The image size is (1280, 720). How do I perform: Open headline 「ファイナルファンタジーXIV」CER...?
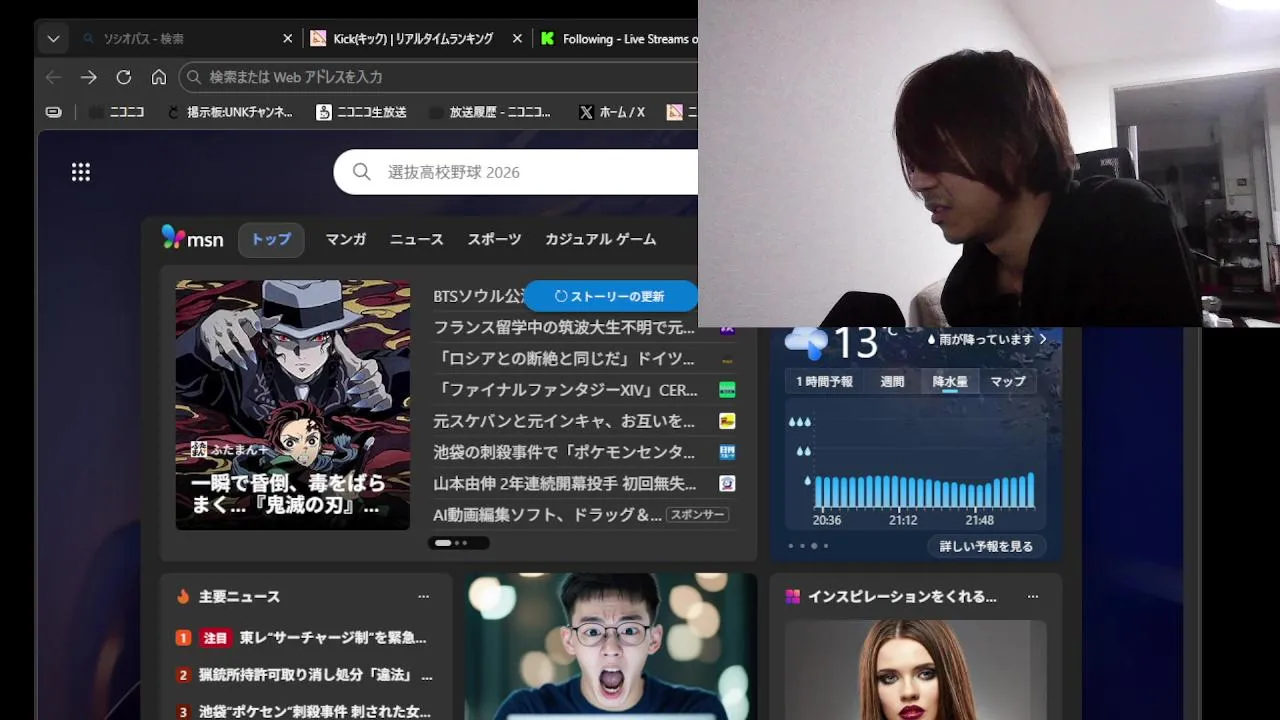click(565, 390)
